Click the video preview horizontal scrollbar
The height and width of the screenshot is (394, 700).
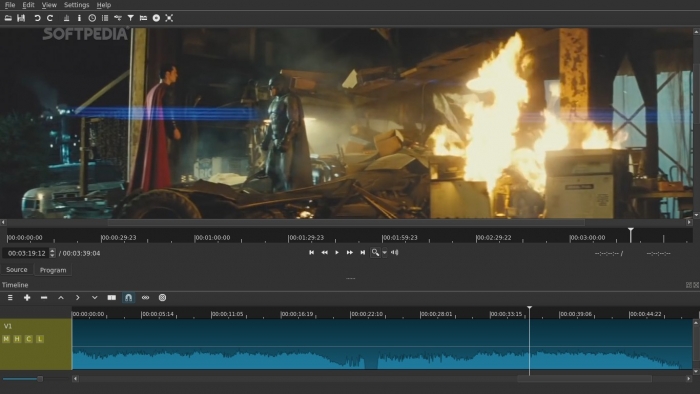(346, 222)
